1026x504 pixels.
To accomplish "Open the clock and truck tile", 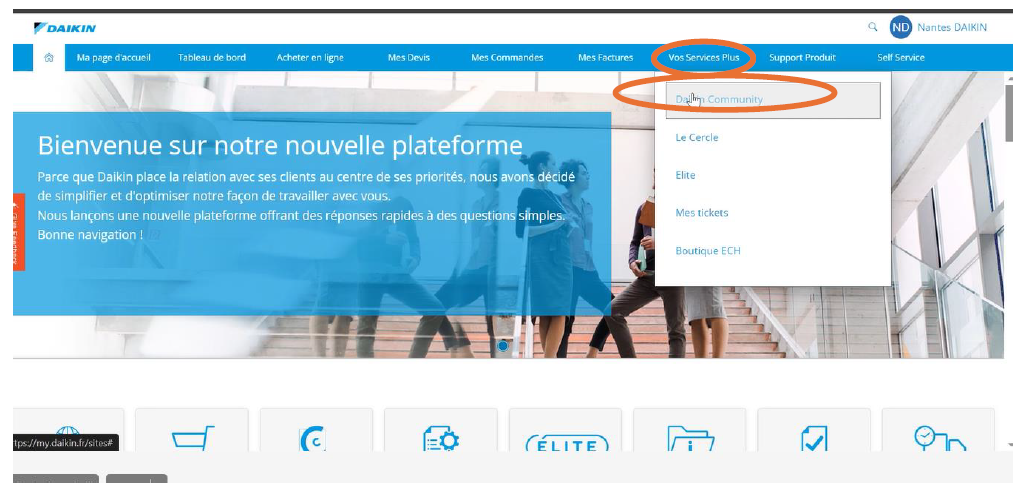I will [x=938, y=429].
